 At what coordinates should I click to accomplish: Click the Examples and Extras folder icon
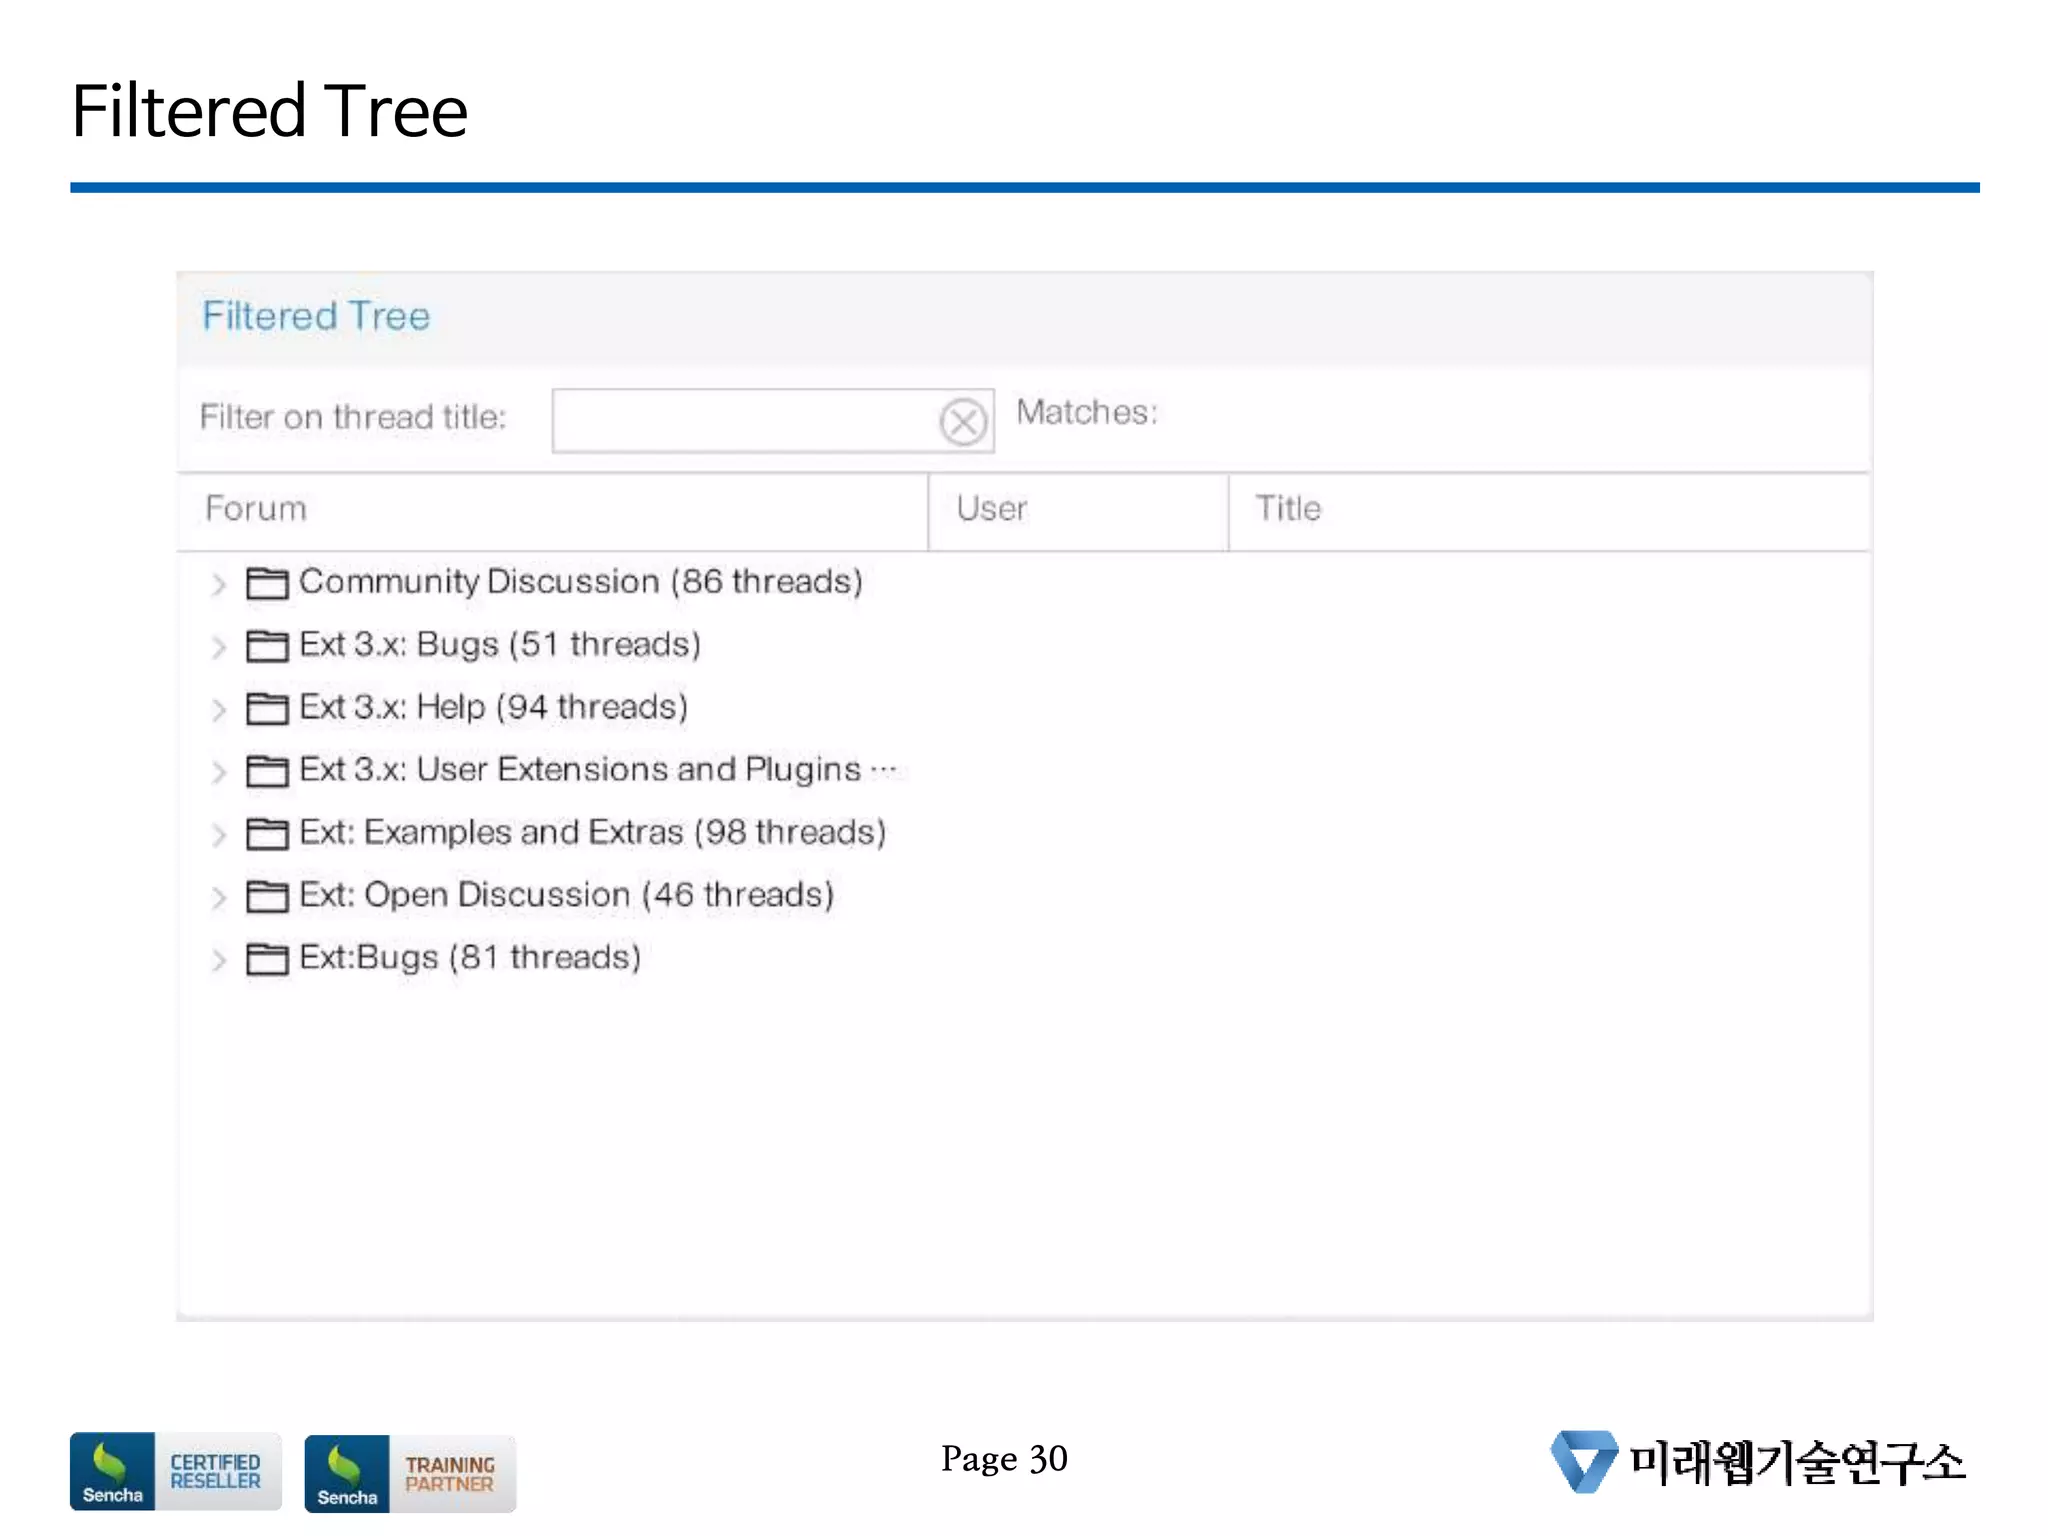[x=267, y=833]
